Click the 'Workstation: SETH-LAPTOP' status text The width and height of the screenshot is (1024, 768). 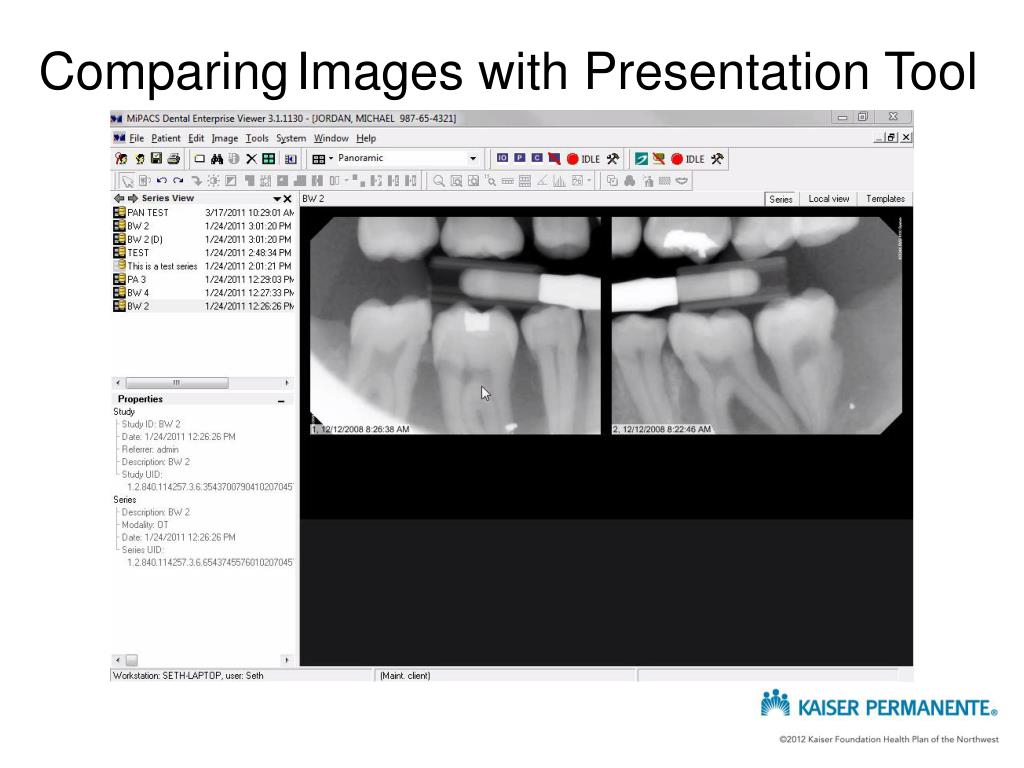[x=188, y=676]
